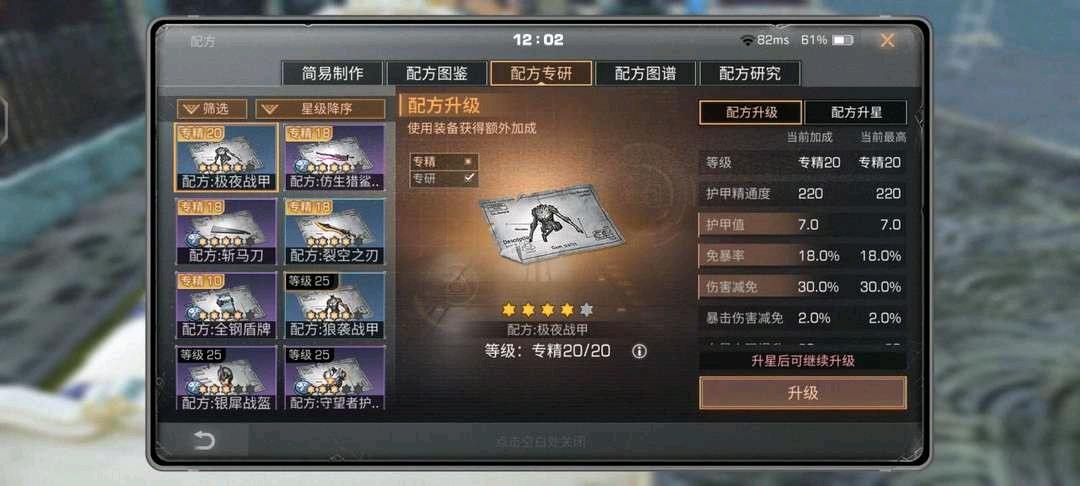
Task: Click the 升级 upgrade button
Action: click(x=802, y=393)
